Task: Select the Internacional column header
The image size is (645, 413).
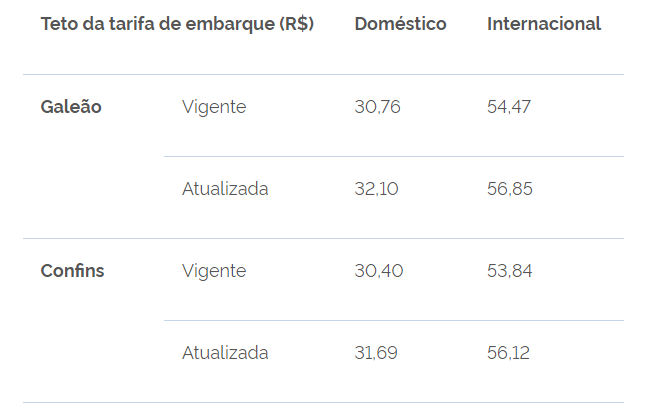Action: (544, 24)
